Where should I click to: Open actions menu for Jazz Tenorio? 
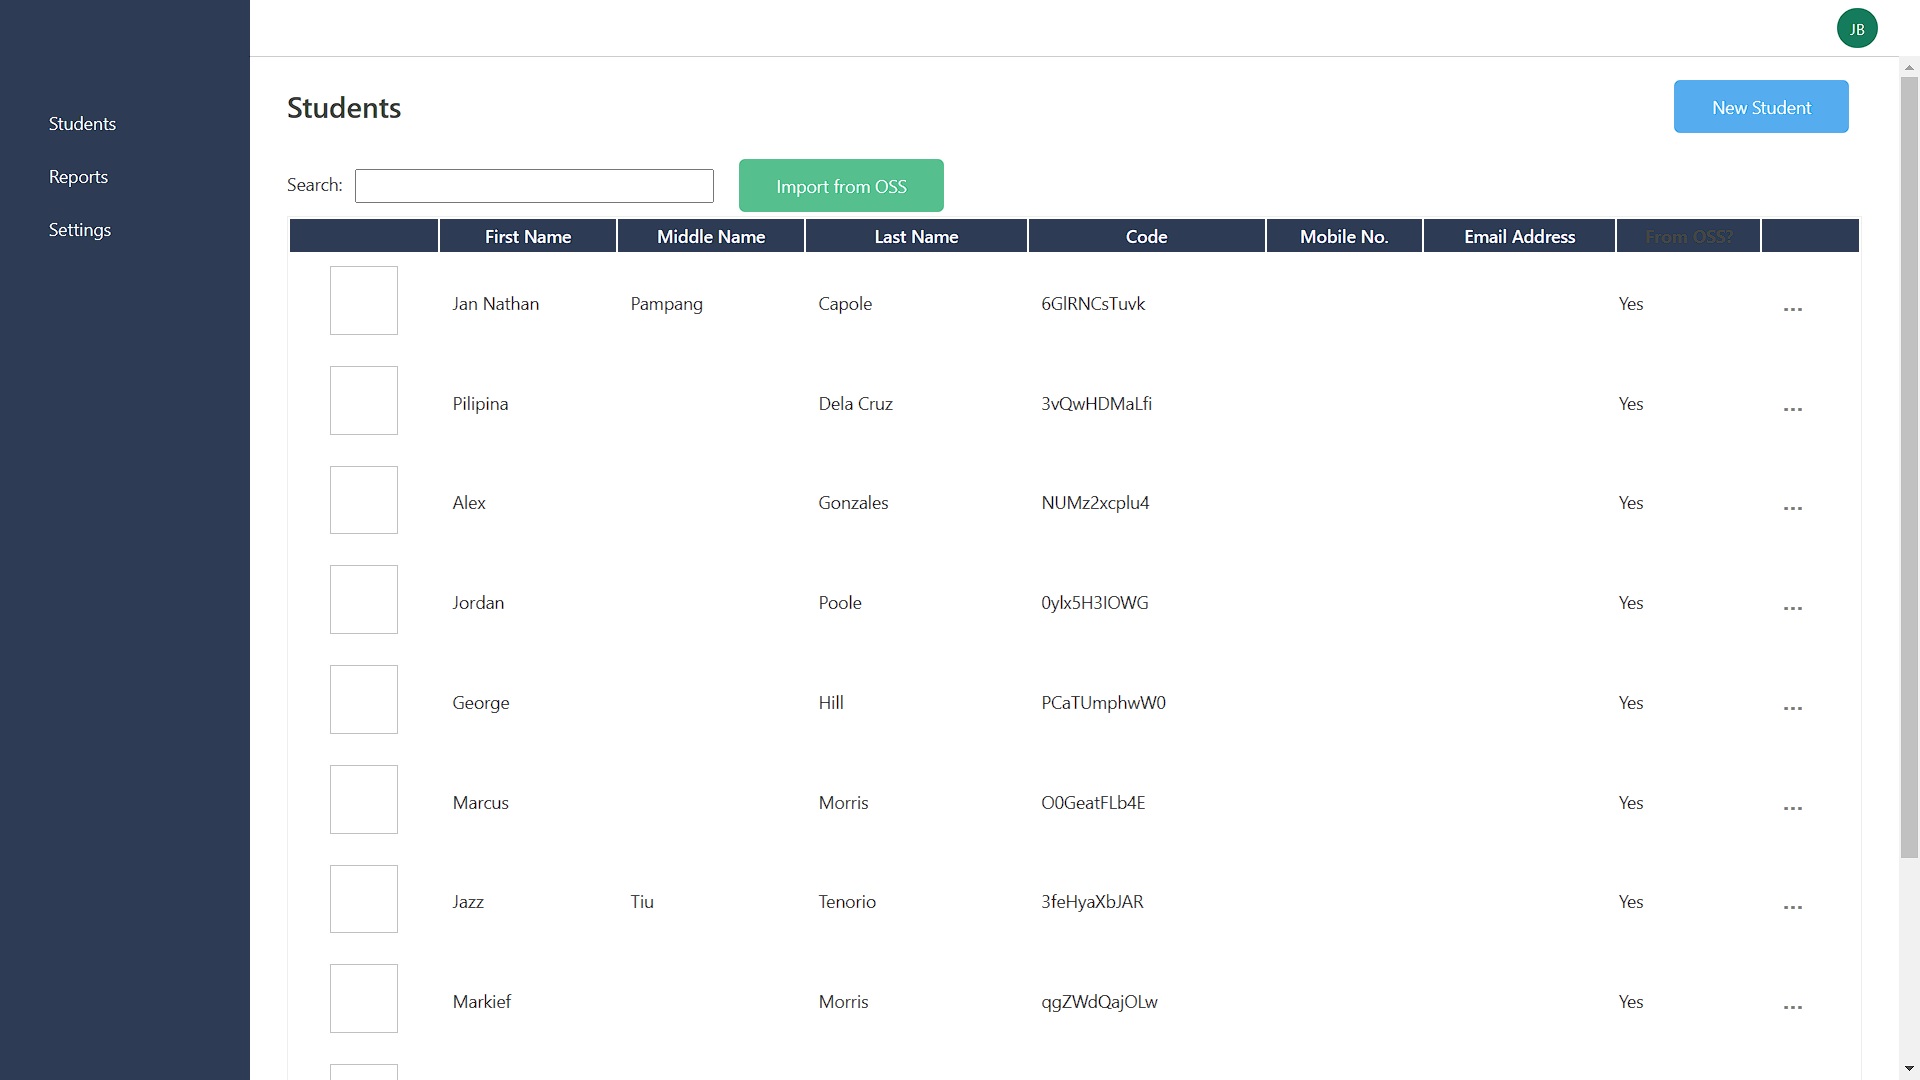[x=1793, y=907]
